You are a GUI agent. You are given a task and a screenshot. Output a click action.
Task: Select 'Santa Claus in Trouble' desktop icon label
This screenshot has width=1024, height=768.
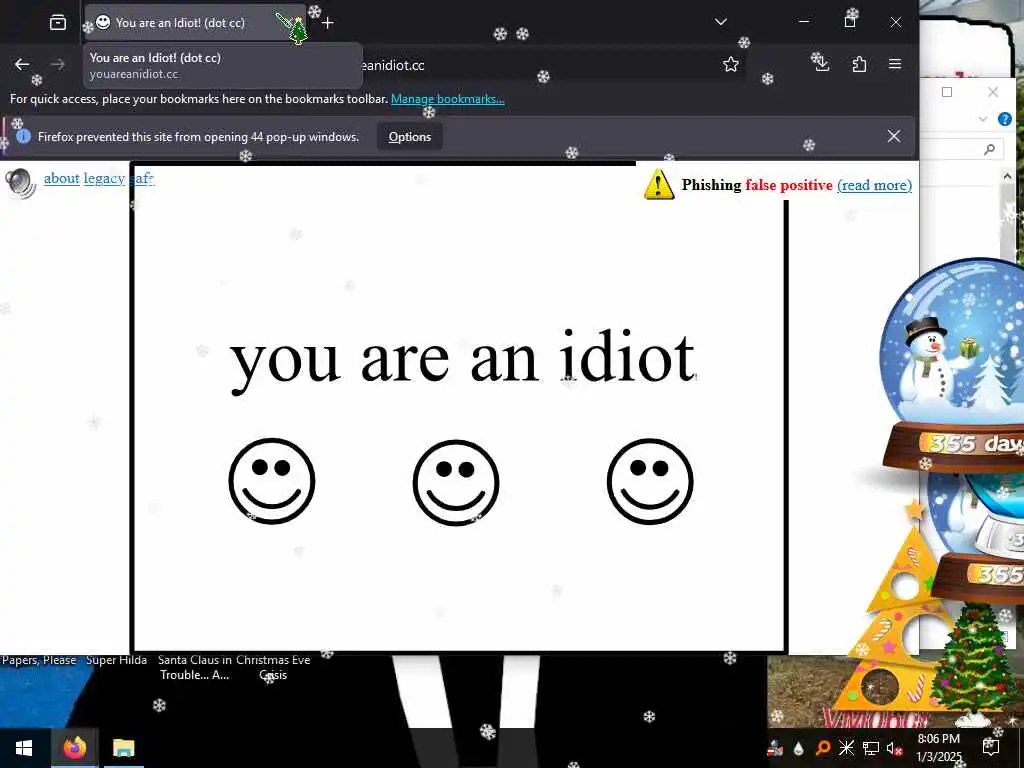pyautogui.click(x=195, y=667)
